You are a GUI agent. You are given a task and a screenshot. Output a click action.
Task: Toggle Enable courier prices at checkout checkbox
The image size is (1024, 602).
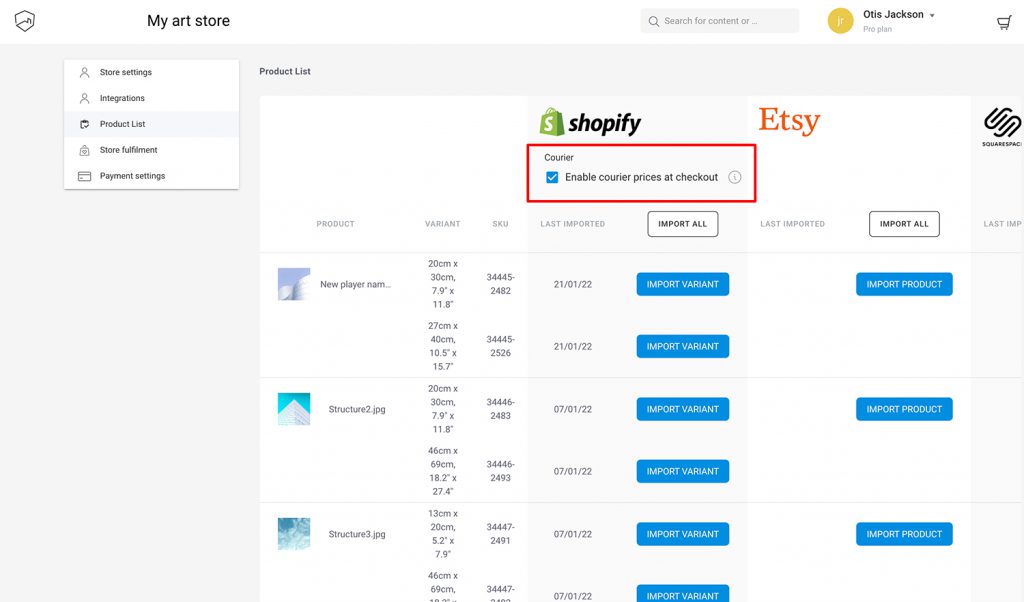(x=552, y=177)
